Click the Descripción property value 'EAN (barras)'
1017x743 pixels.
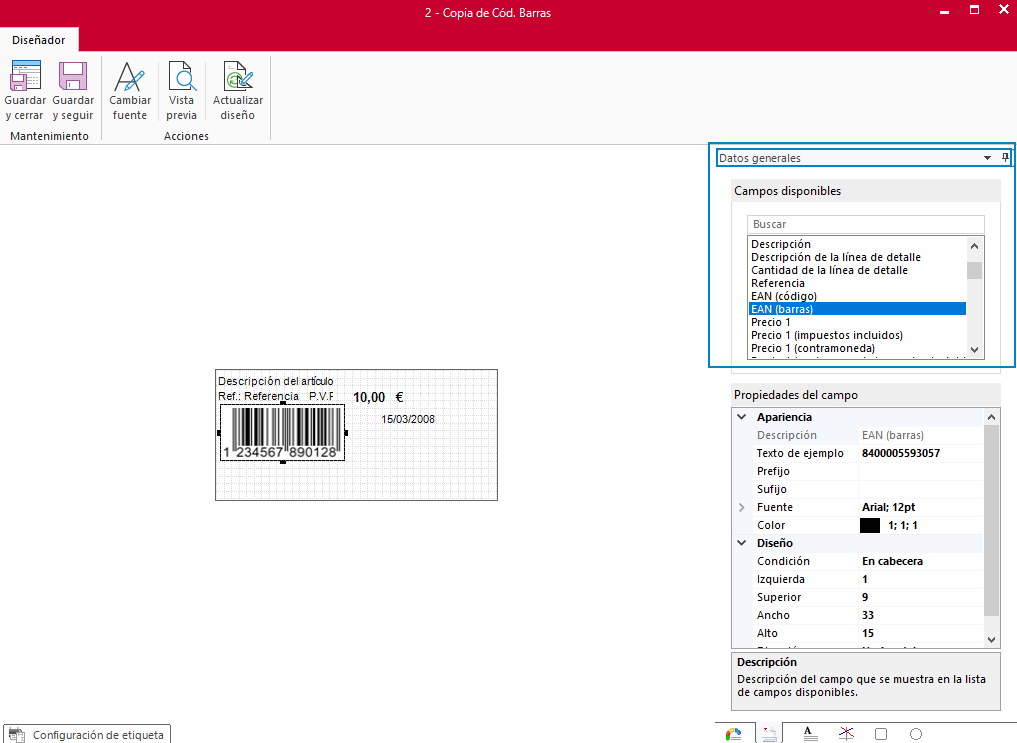[x=892, y=435]
